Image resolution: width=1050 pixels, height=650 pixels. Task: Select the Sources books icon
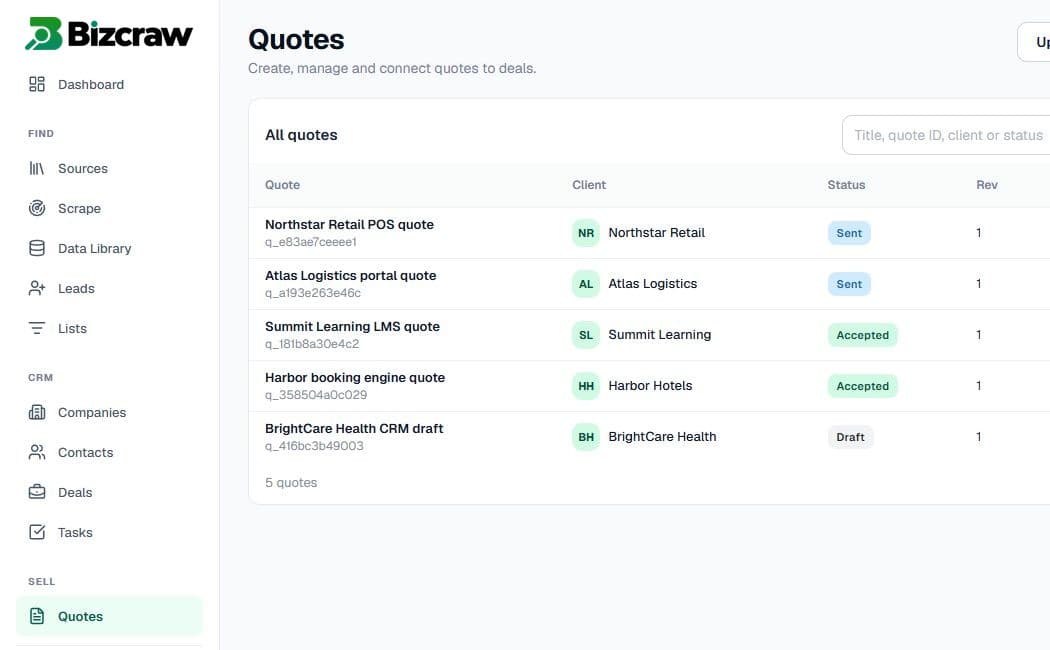click(37, 168)
